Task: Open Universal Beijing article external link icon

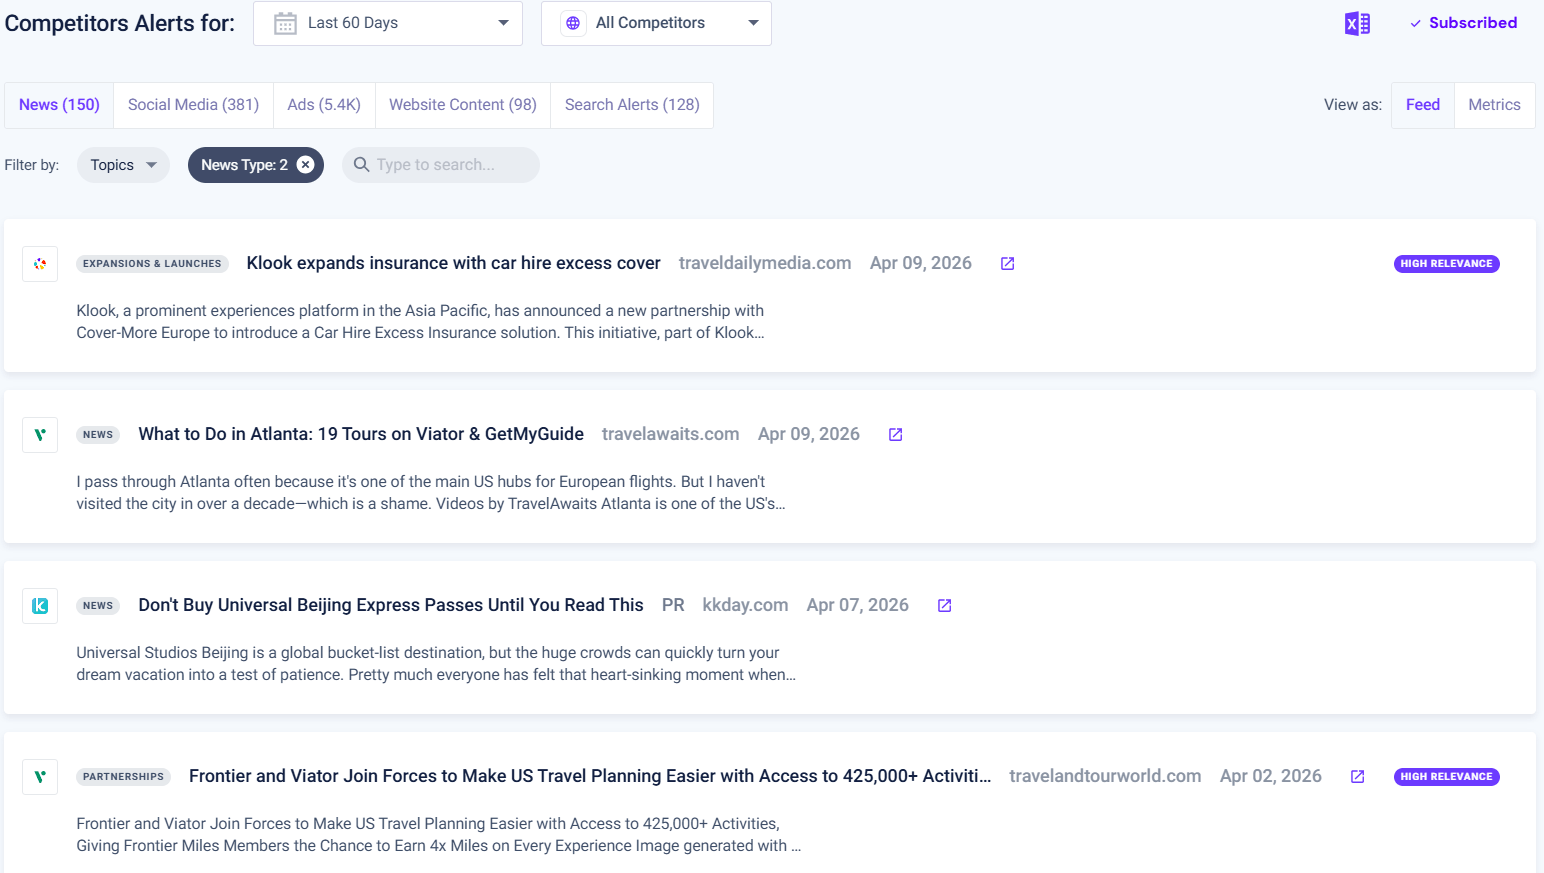Action: [x=945, y=605]
